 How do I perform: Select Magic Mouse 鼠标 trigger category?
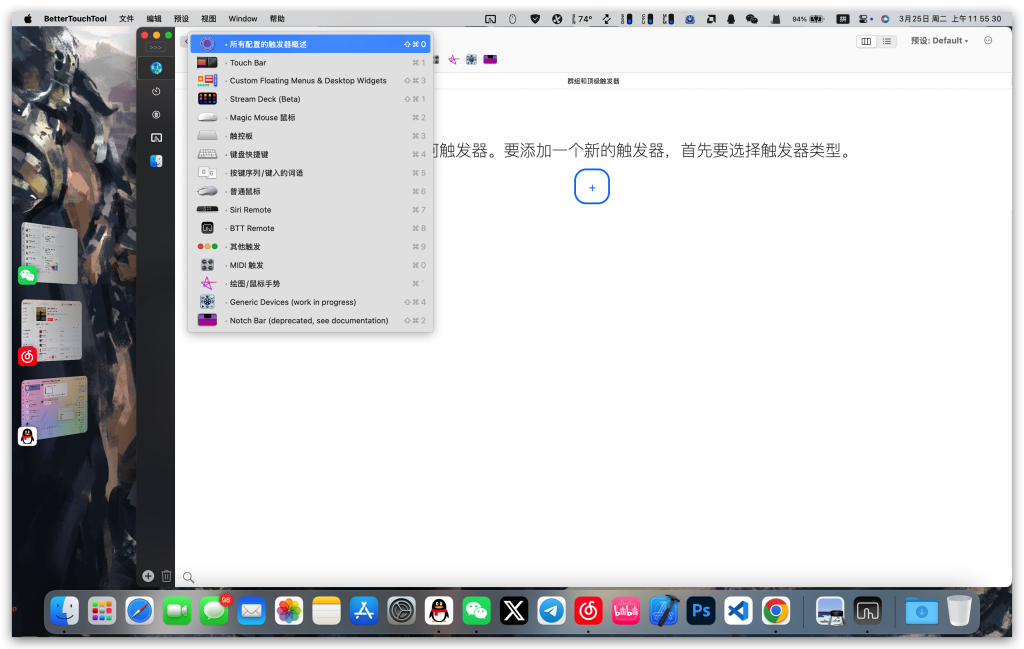click(310, 118)
